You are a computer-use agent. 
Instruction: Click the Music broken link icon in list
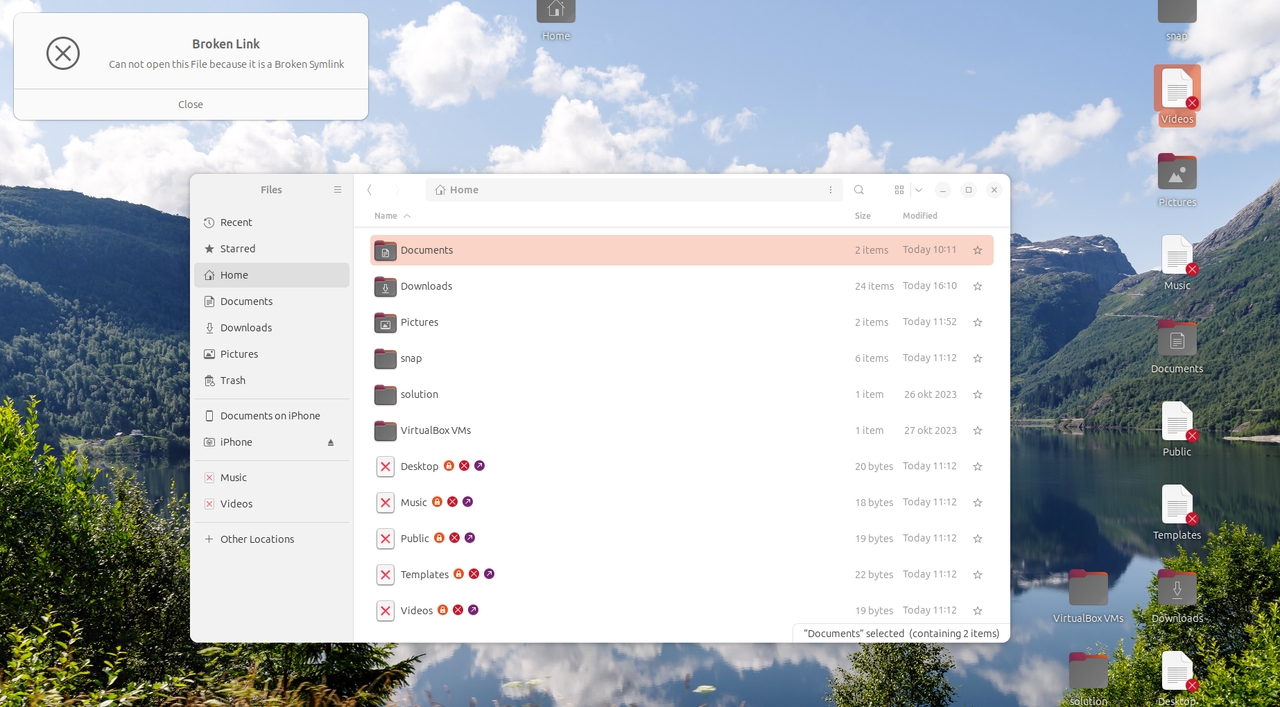(385, 502)
